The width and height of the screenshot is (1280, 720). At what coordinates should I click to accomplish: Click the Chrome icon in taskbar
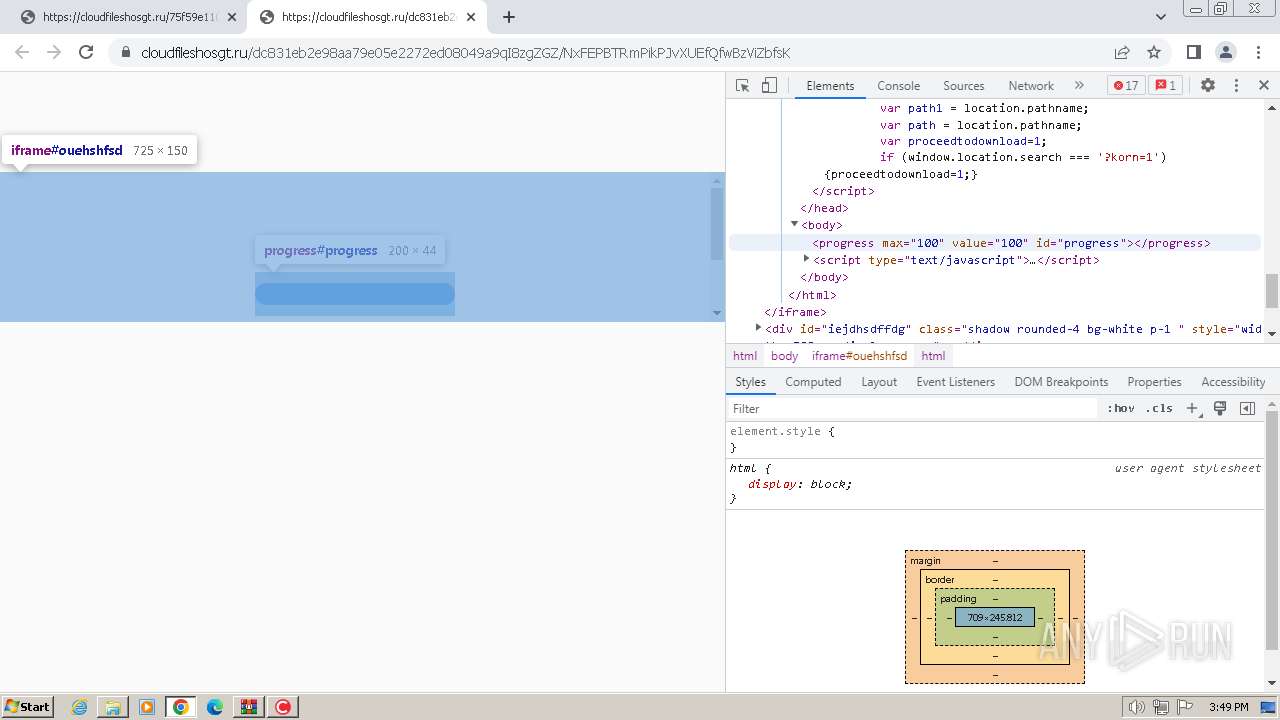[181, 707]
